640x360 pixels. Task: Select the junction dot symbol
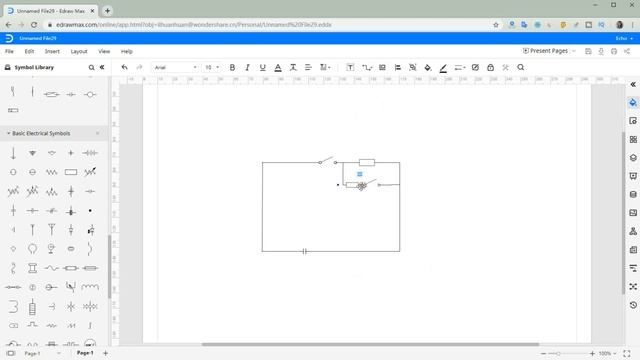point(90,211)
